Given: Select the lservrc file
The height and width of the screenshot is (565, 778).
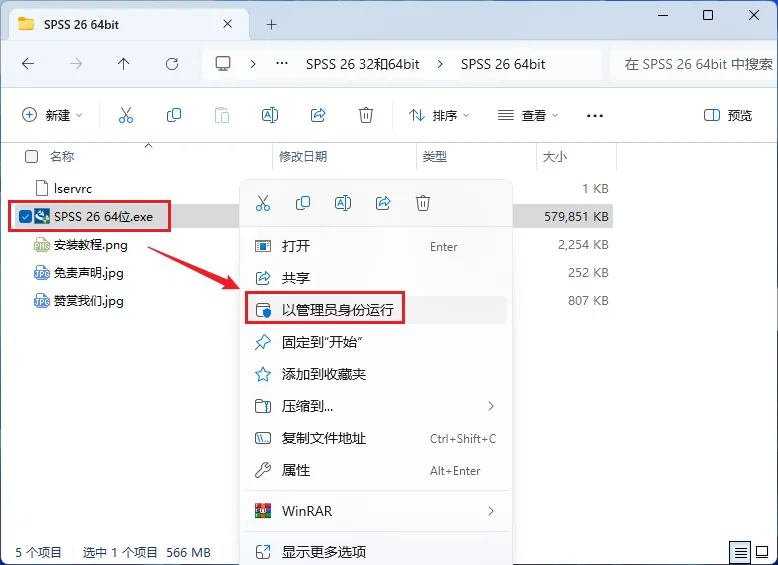Looking at the screenshot, I should [72, 188].
